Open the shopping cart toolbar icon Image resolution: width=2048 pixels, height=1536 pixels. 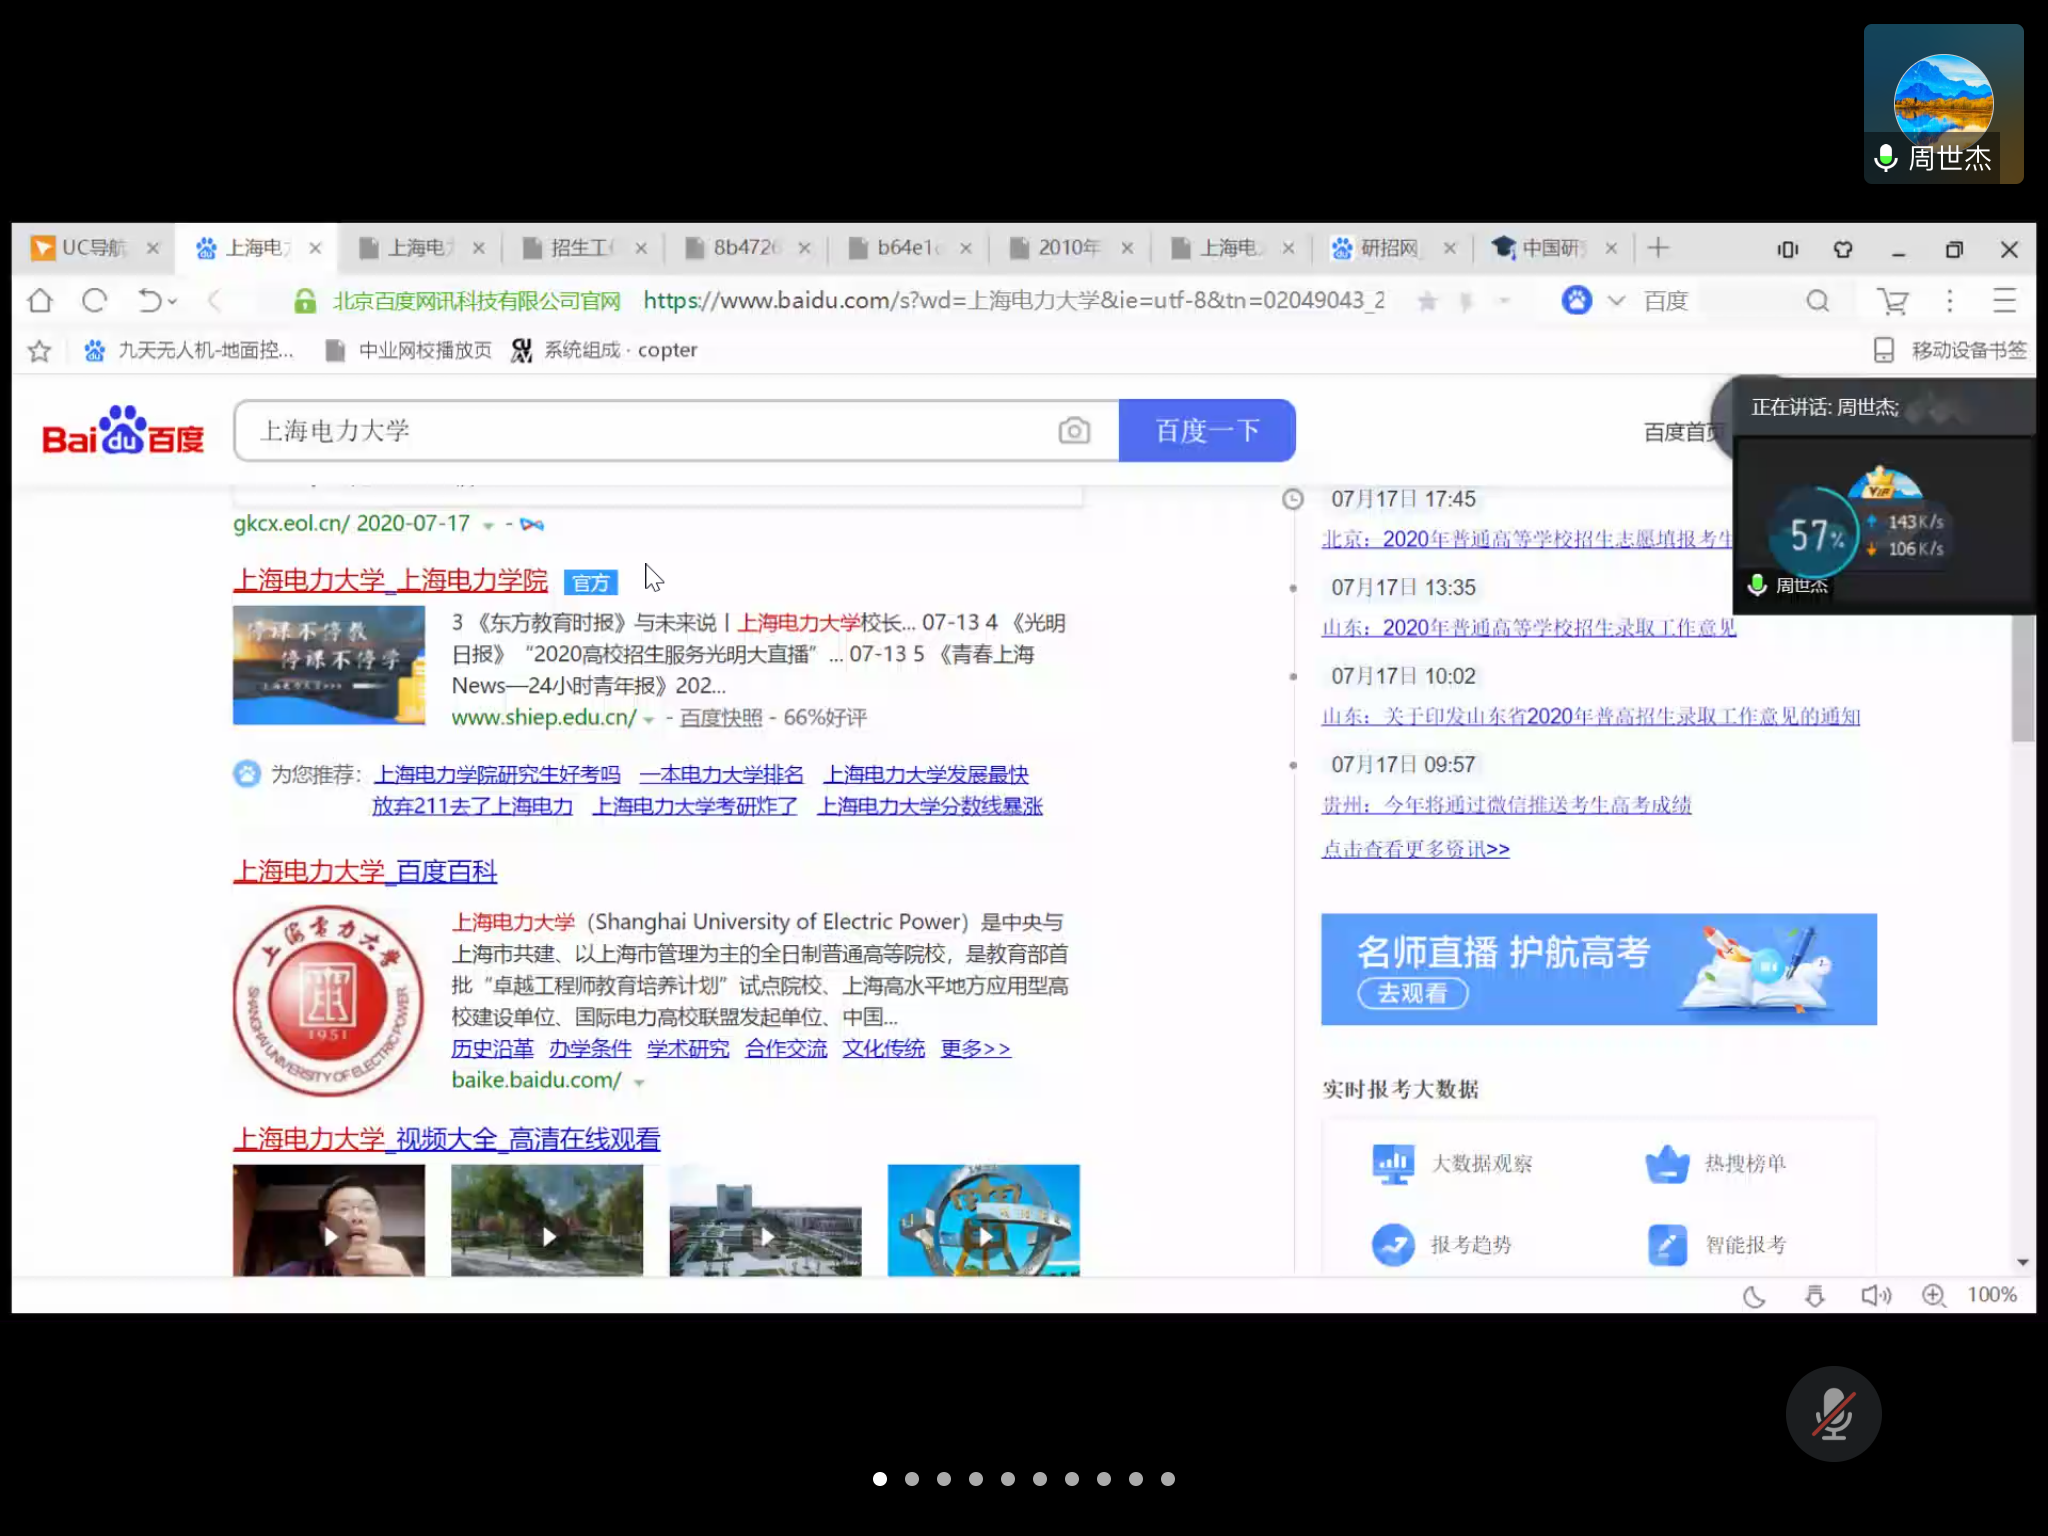(x=1891, y=300)
